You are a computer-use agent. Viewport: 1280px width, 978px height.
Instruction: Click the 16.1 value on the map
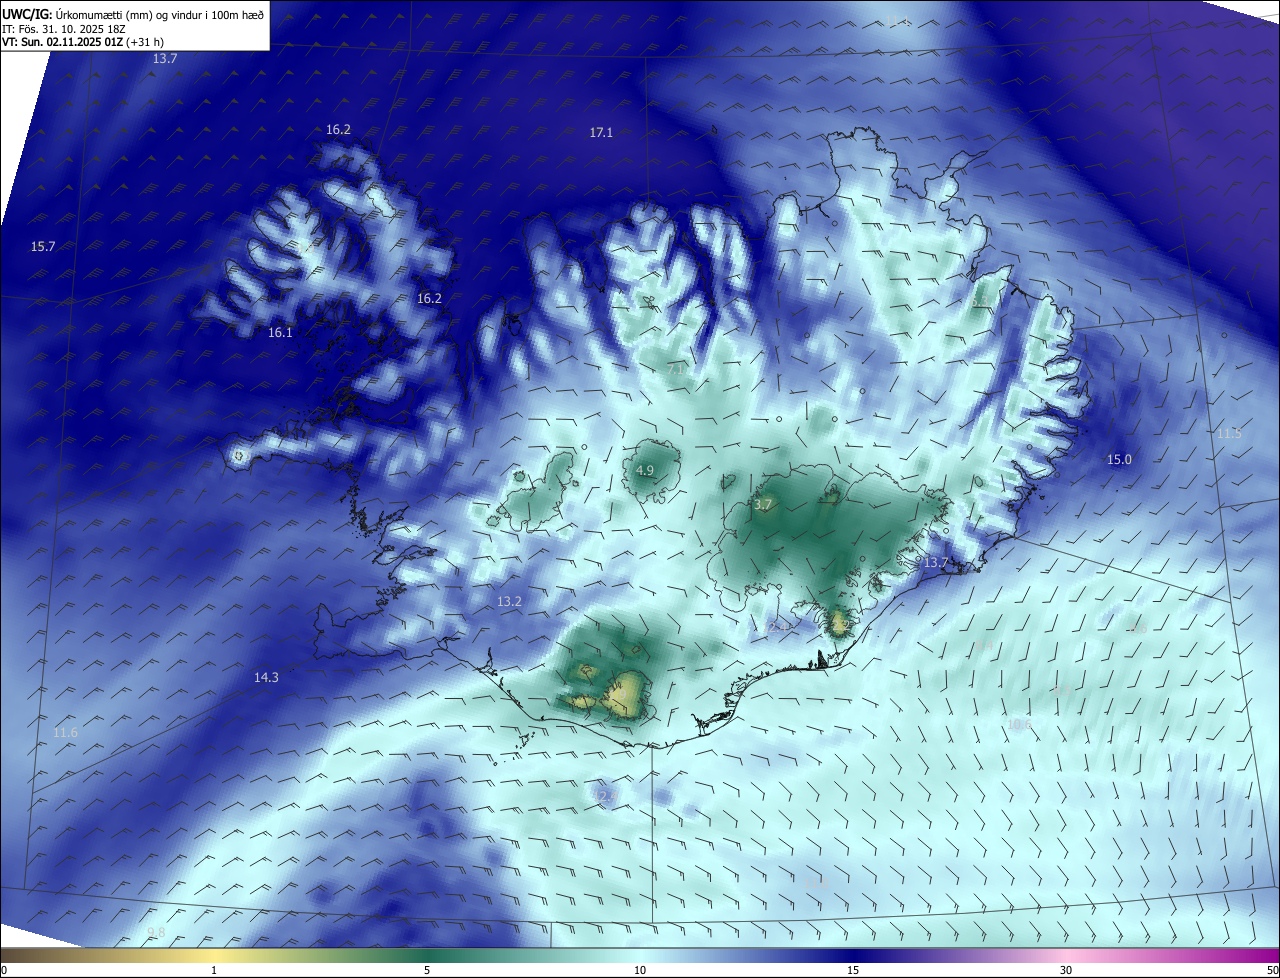[x=280, y=332]
